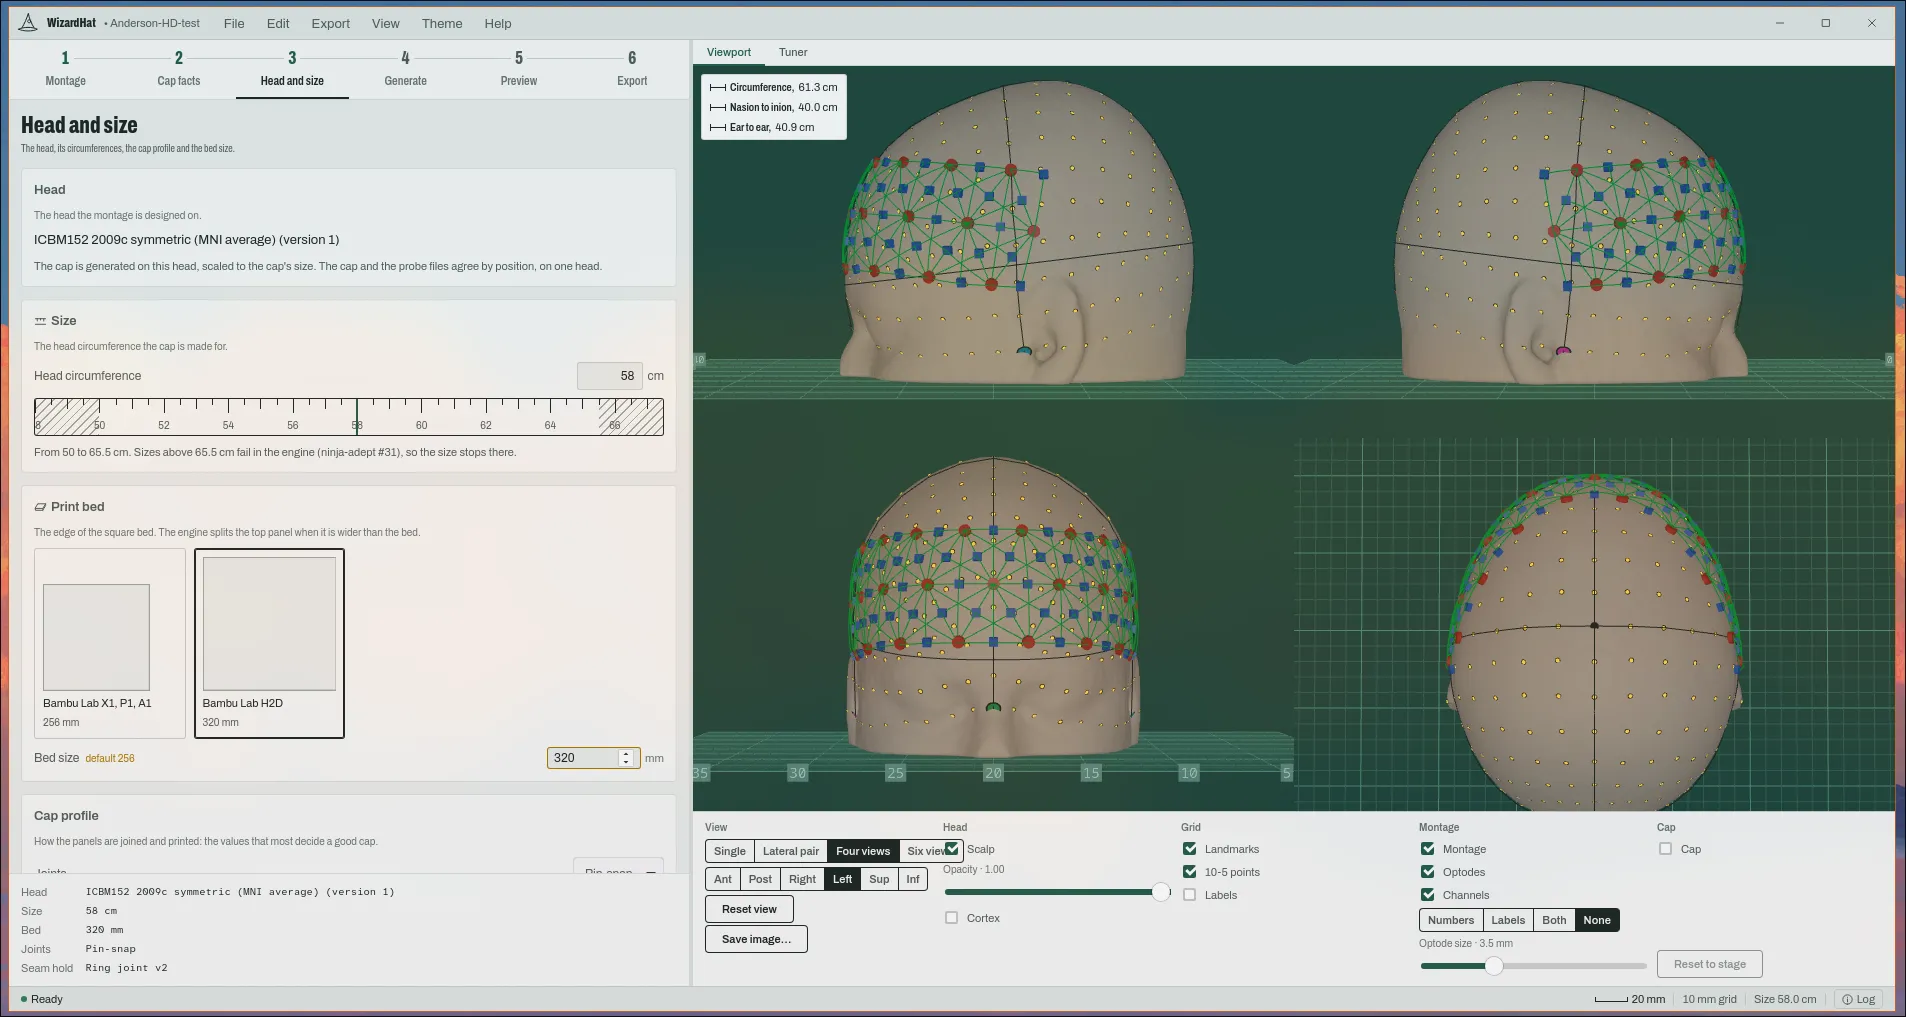
Task: Click the Reset to stage button
Action: 1710,964
